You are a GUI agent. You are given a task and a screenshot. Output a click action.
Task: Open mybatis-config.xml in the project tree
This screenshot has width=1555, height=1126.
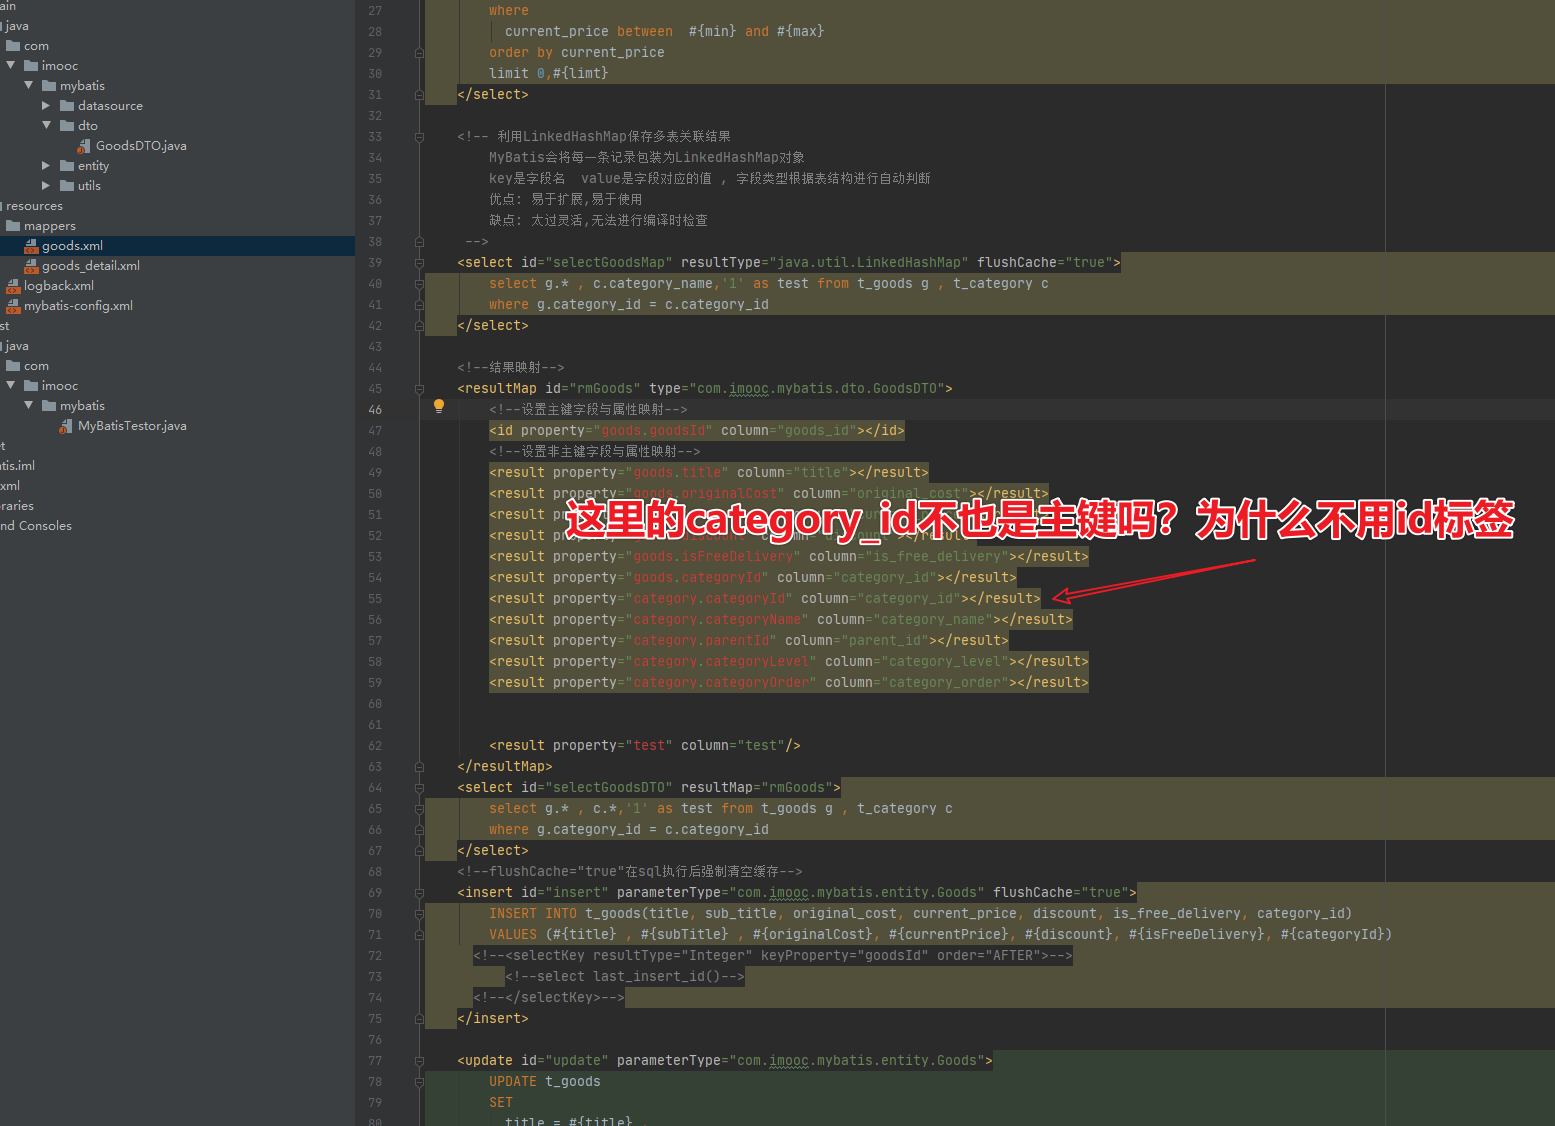[x=78, y=306]
